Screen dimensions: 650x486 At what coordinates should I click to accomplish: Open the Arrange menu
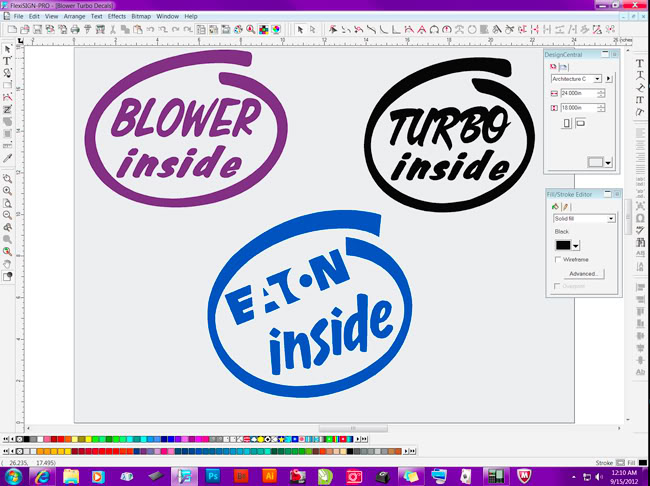tap(74, 17)
